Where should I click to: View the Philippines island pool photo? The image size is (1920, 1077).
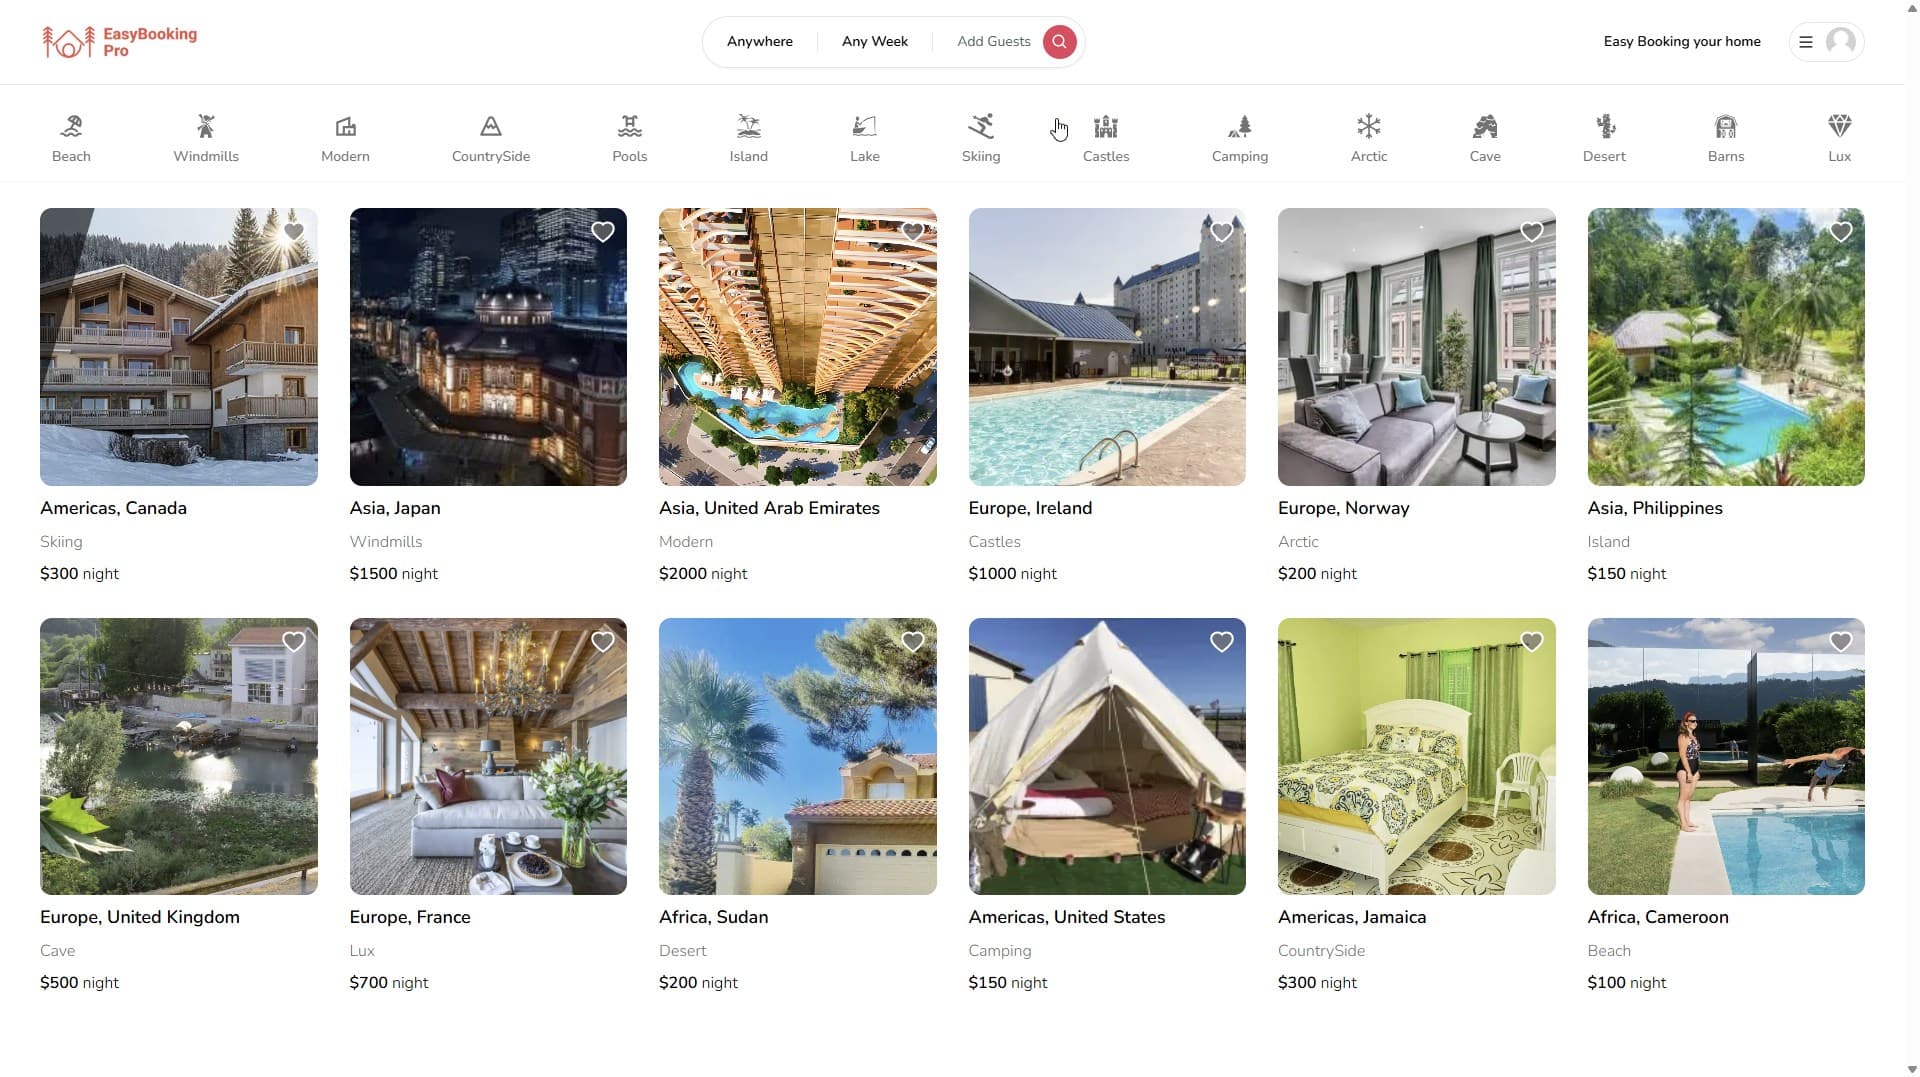coord(1726,347)
